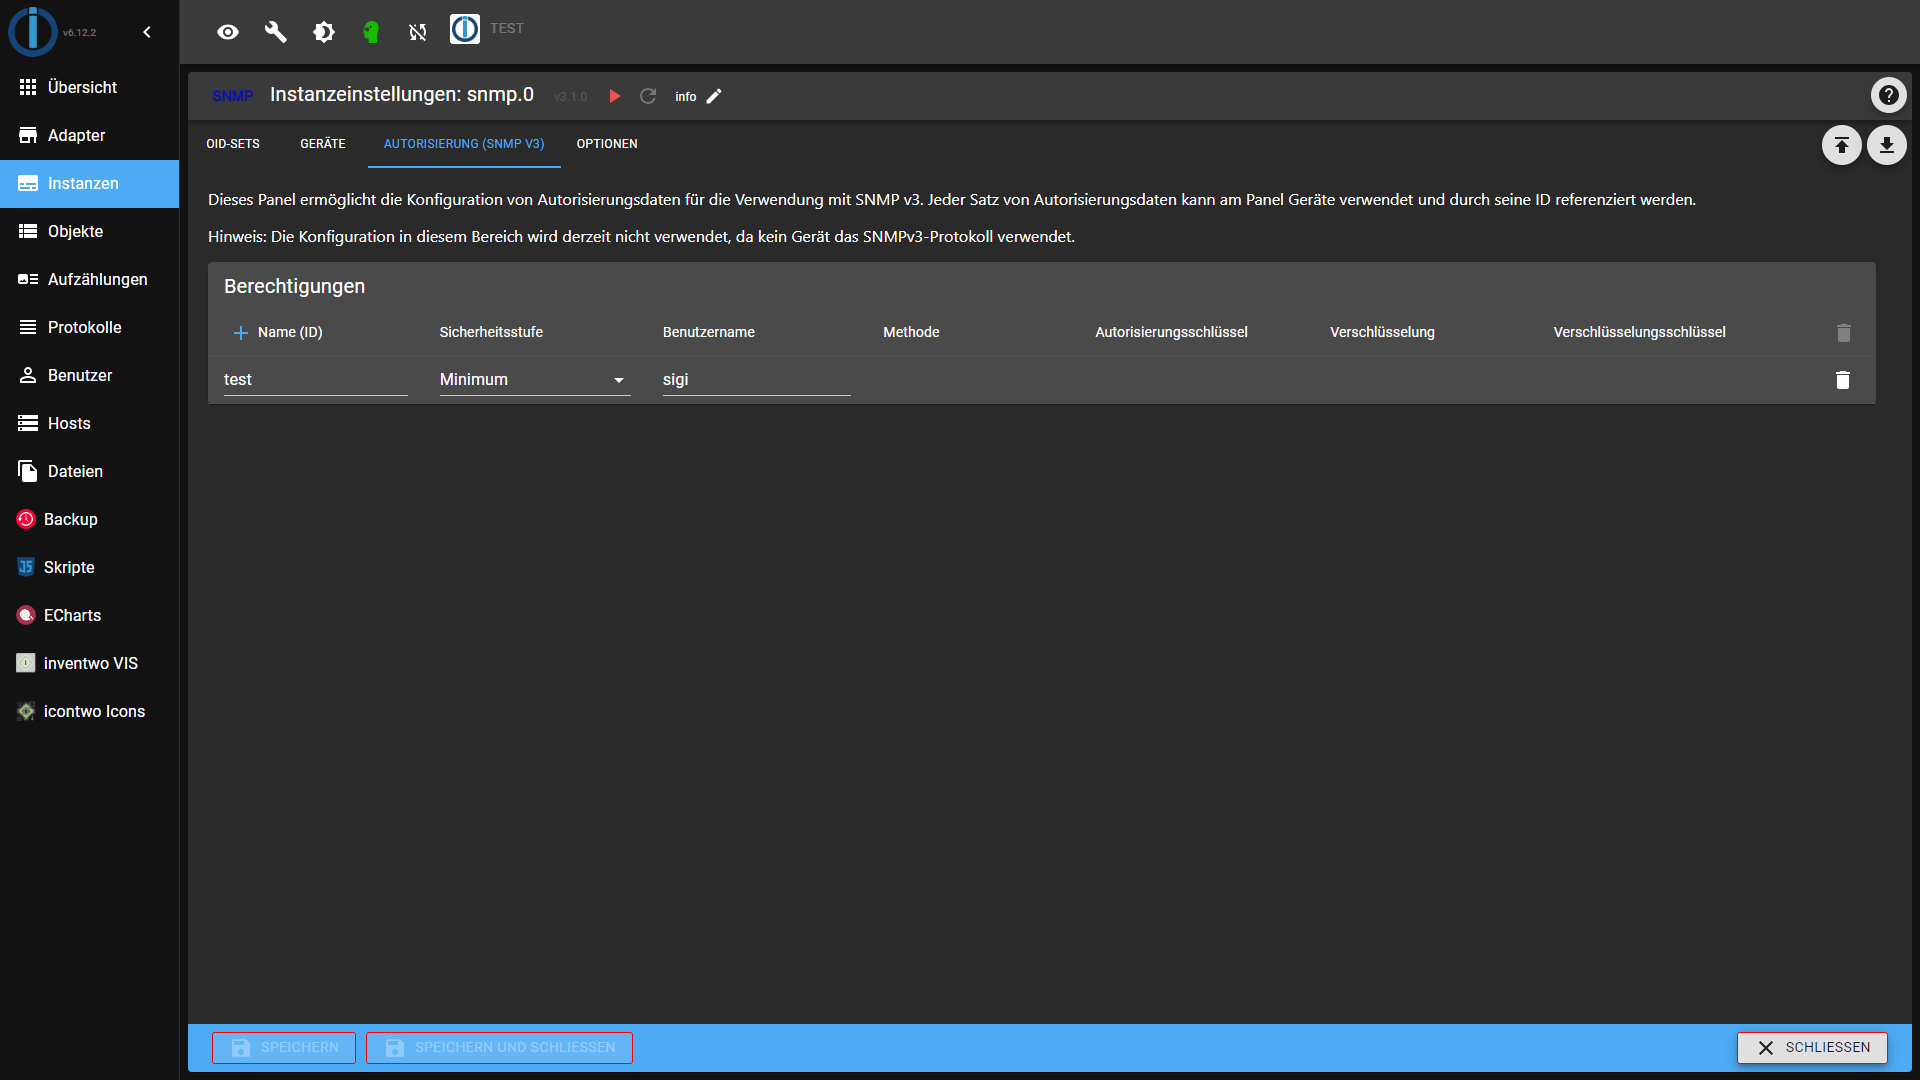
Task: Switch to the GERÄTE tab
Action: 323,144
